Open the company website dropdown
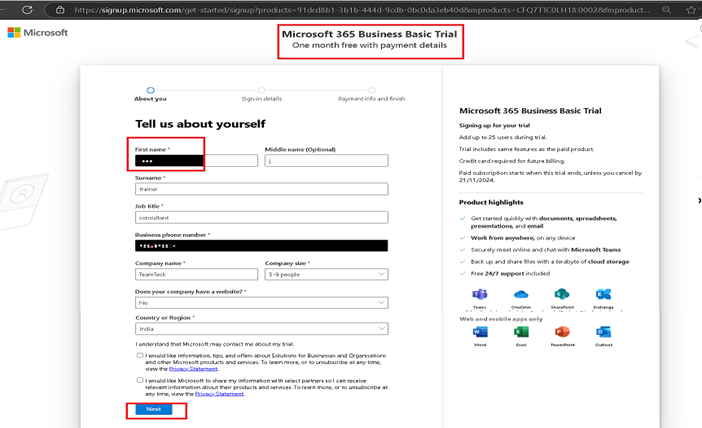This screenshot has width=702, height=428. (x=261, y=303)
